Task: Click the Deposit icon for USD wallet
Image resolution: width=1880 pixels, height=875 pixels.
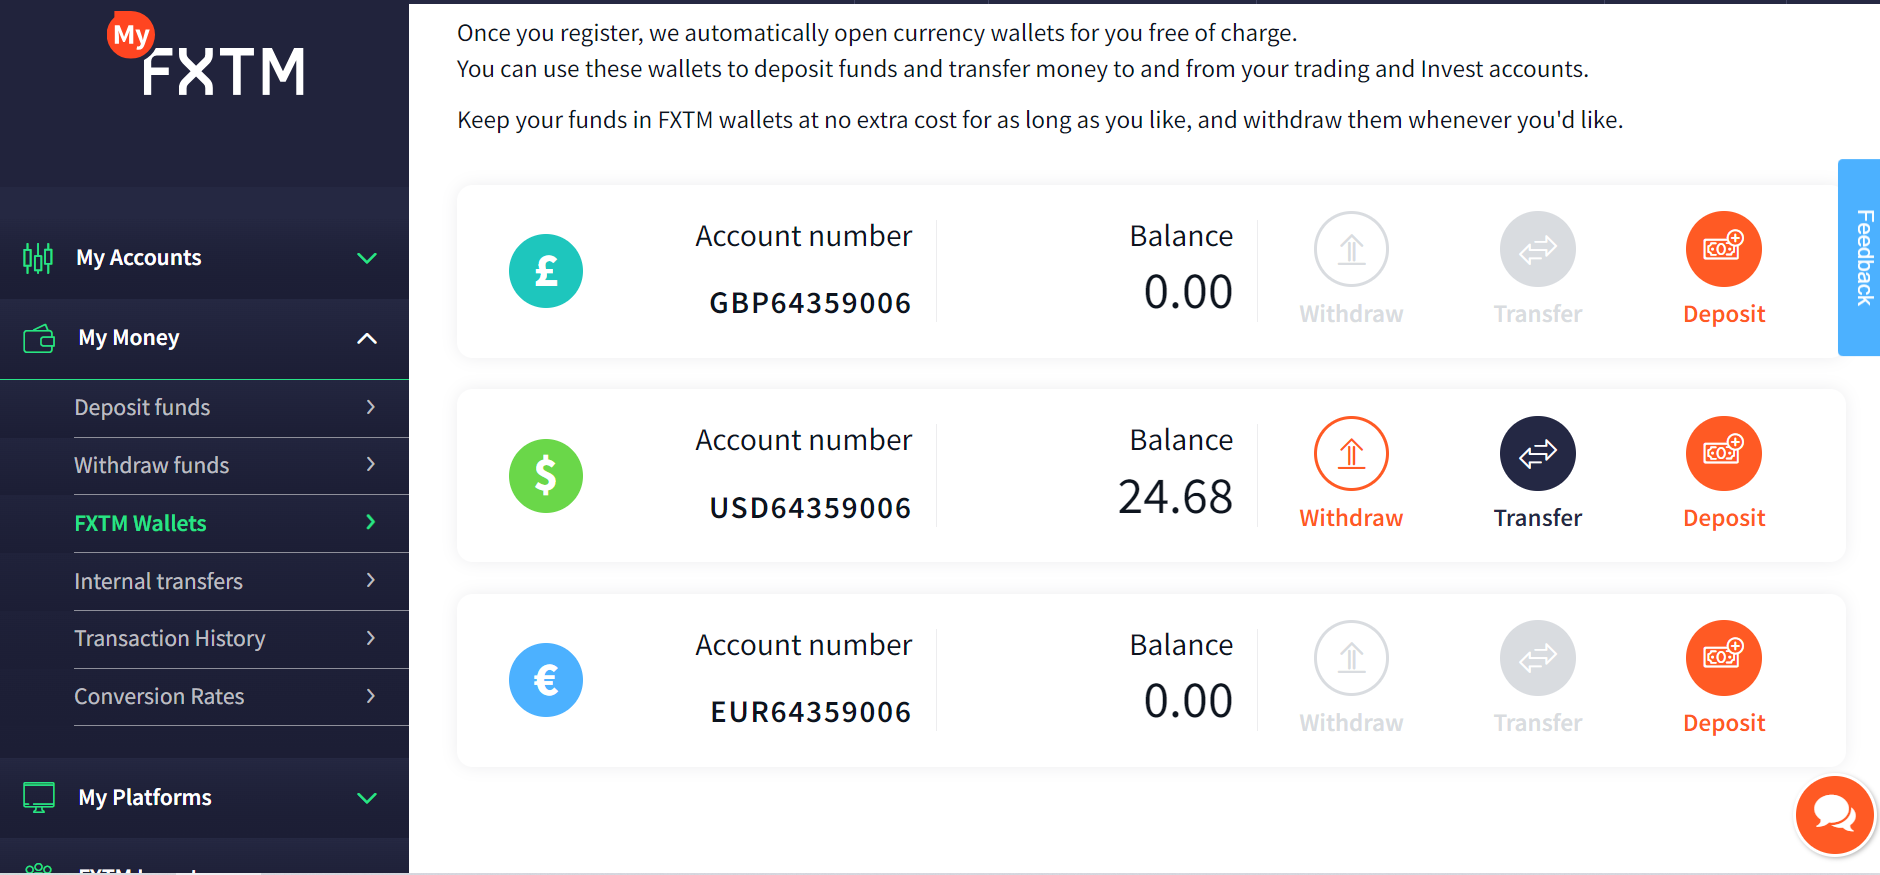Action: click(1723, 454)
